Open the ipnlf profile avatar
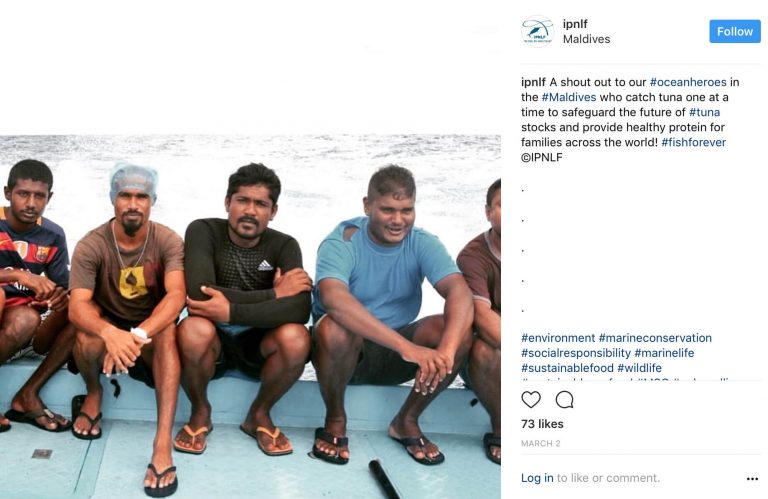The width and height of the screenshot is (768, 499). tap(538, 31)
